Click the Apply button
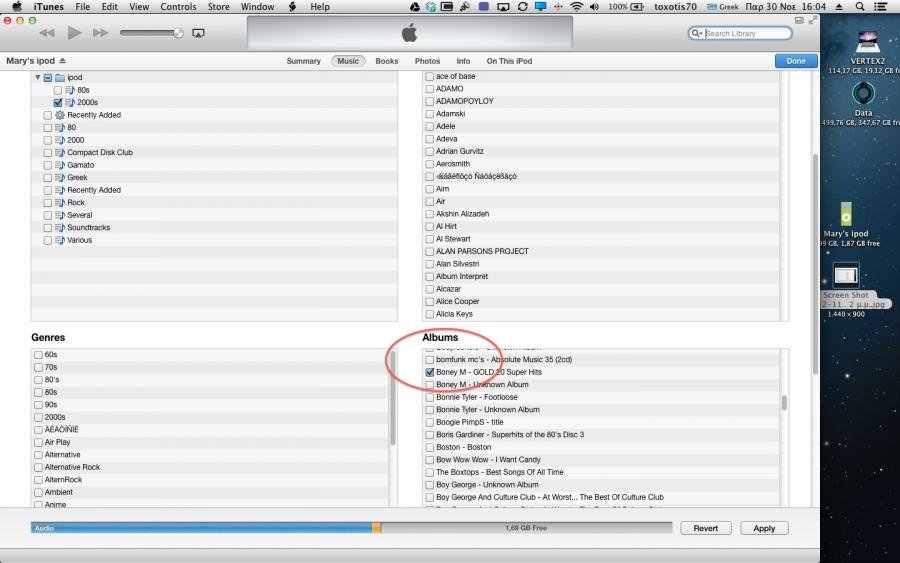The image size is (900, 563). [x=764, y=528]
